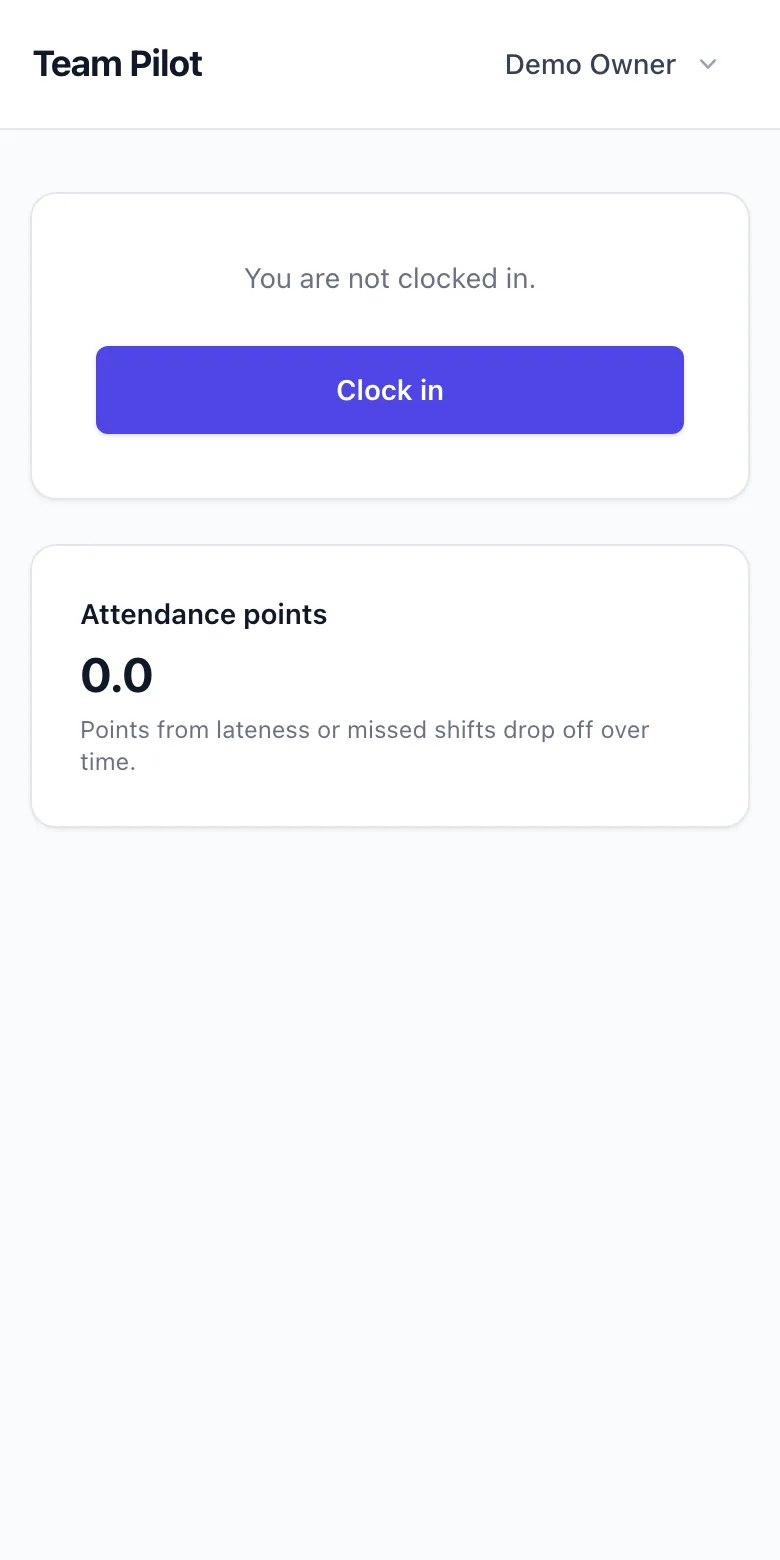
Task: Click the purple Clock in button
Action: click(x=390, y=390)
